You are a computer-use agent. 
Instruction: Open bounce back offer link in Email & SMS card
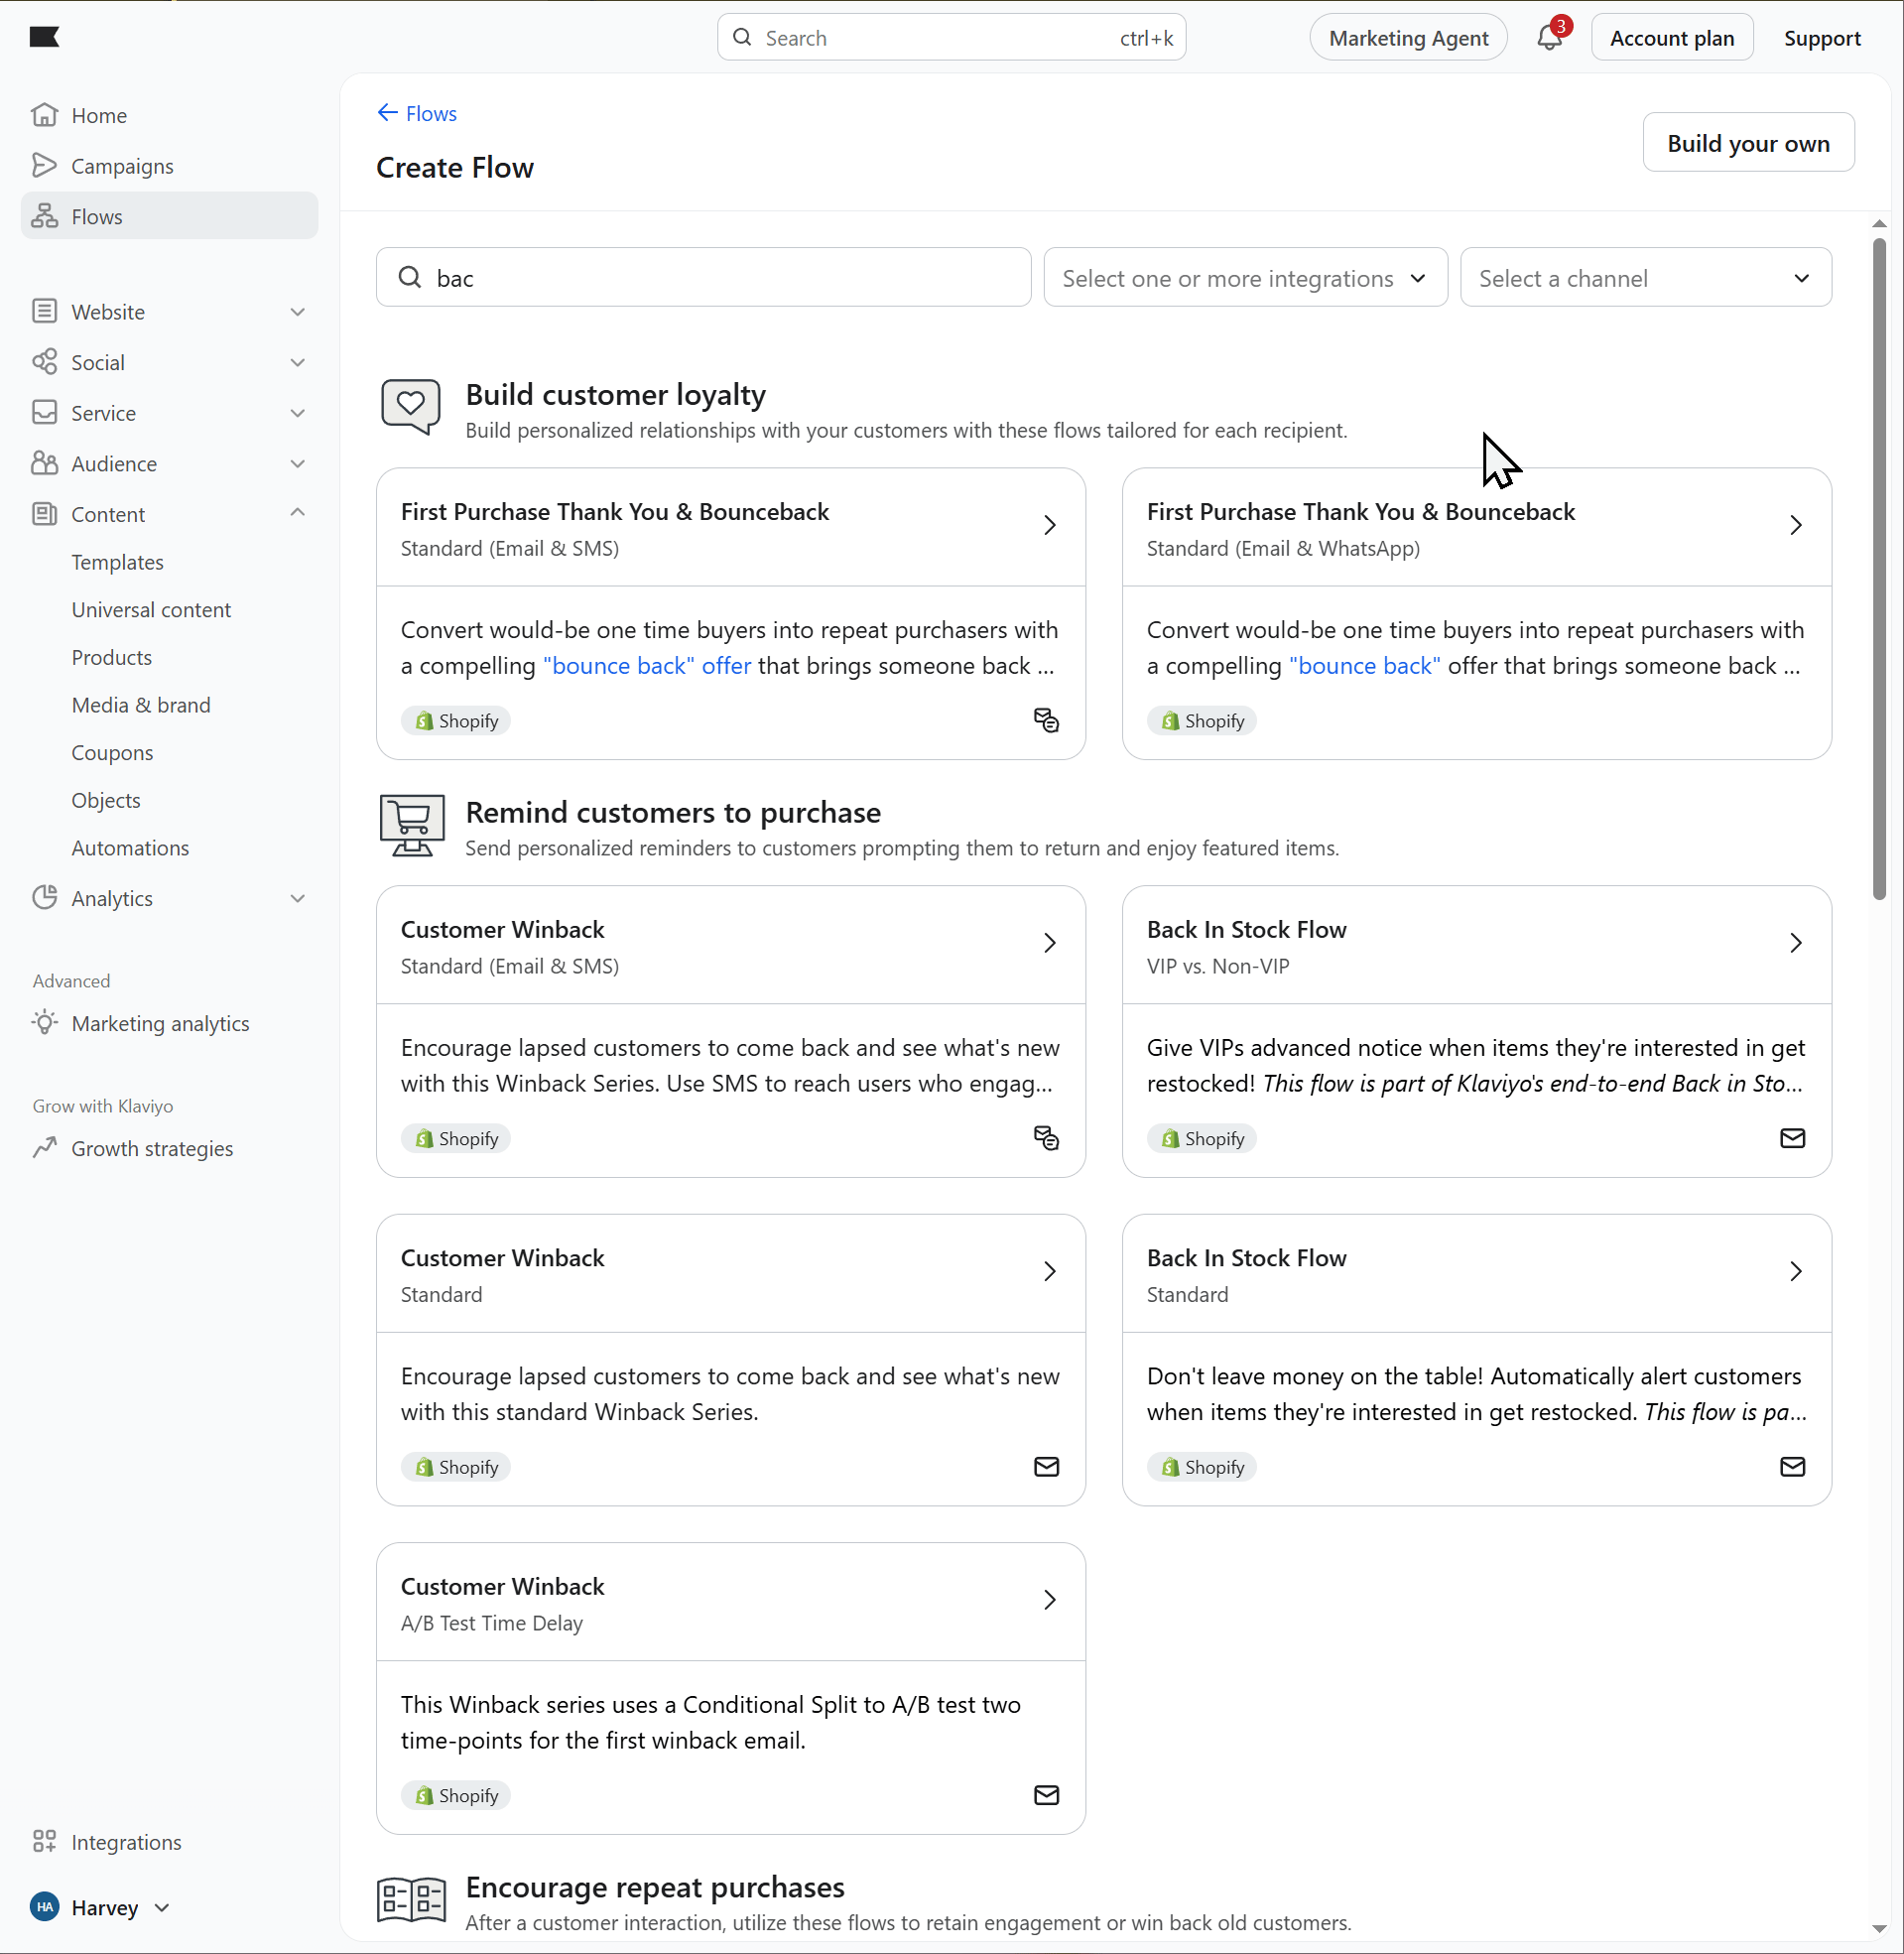pos(647,666)
